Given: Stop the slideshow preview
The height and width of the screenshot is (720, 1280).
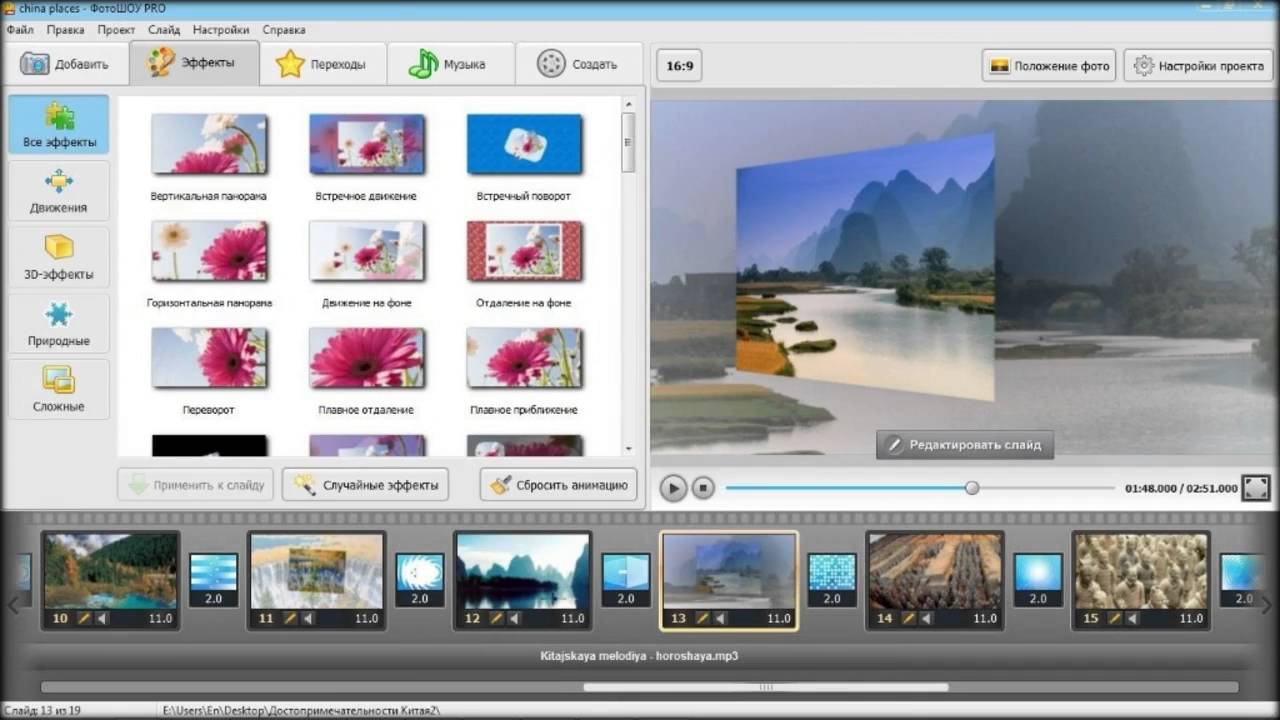Looking at the screenshot, I should tap(703, 488).
